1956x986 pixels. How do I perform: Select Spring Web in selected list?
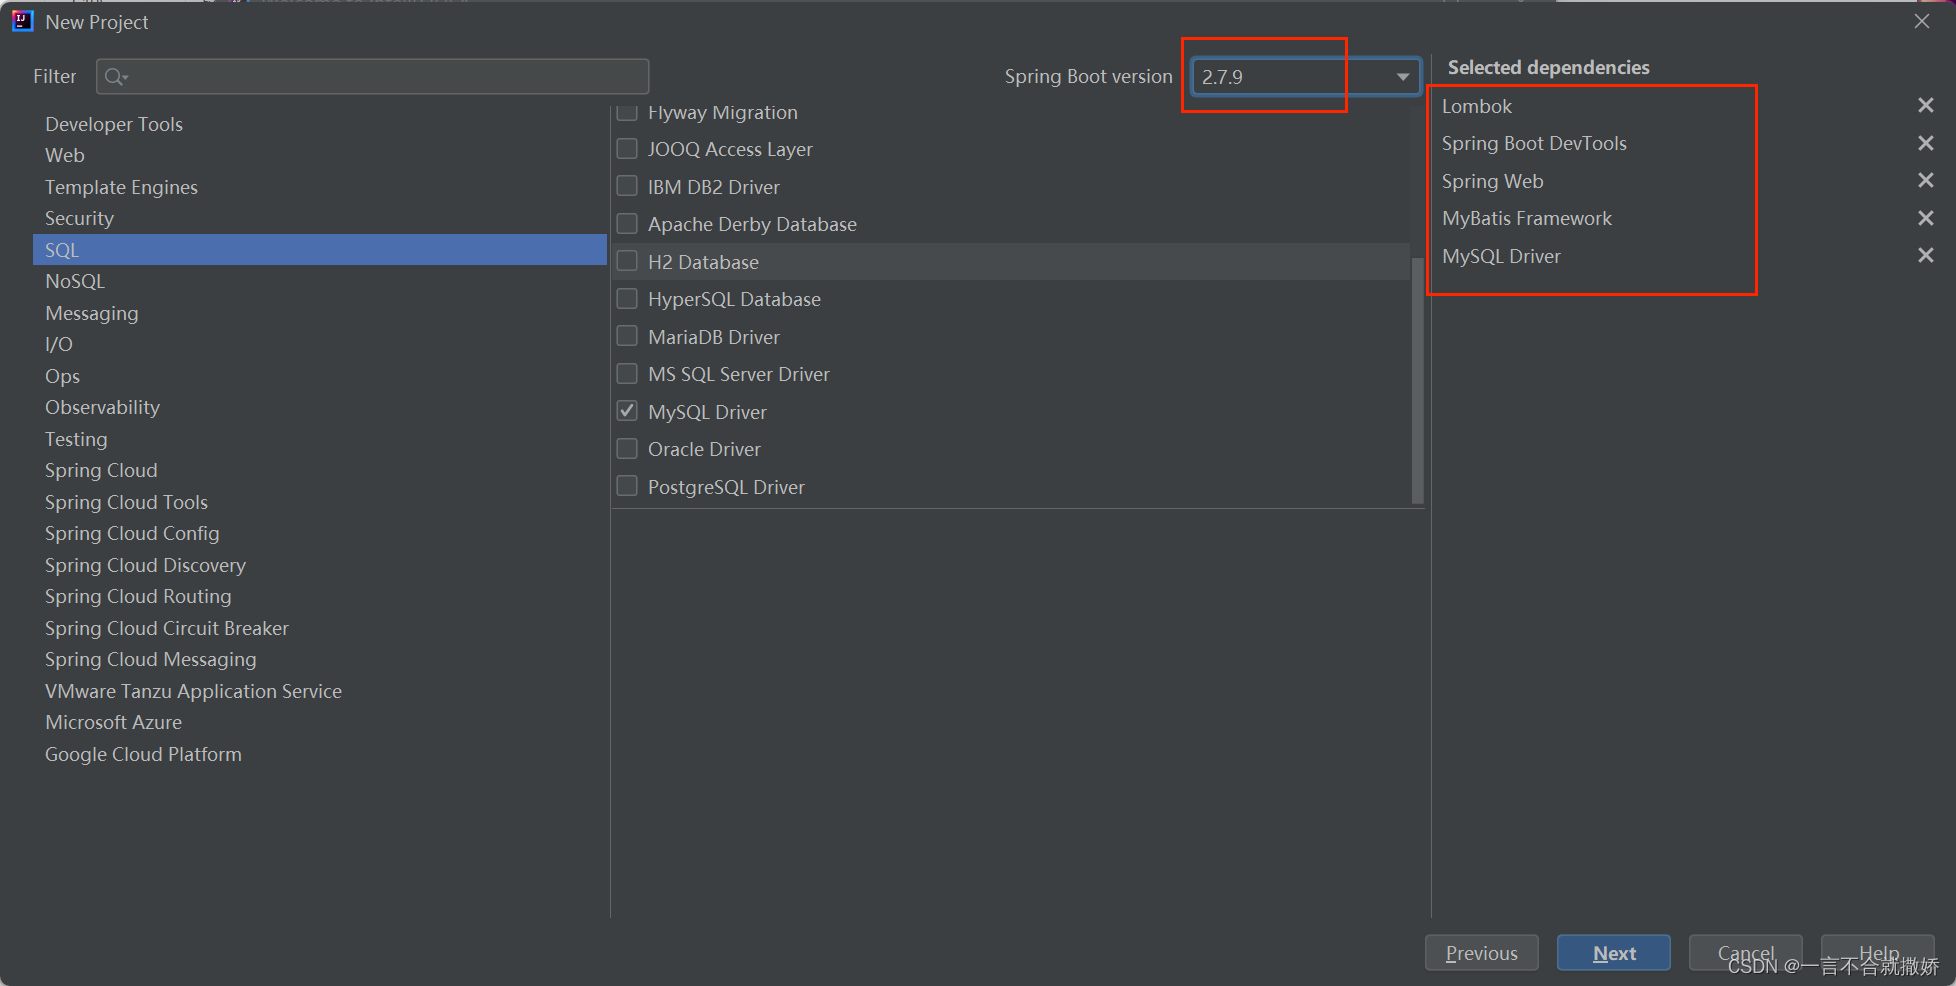click(1492, 181)
